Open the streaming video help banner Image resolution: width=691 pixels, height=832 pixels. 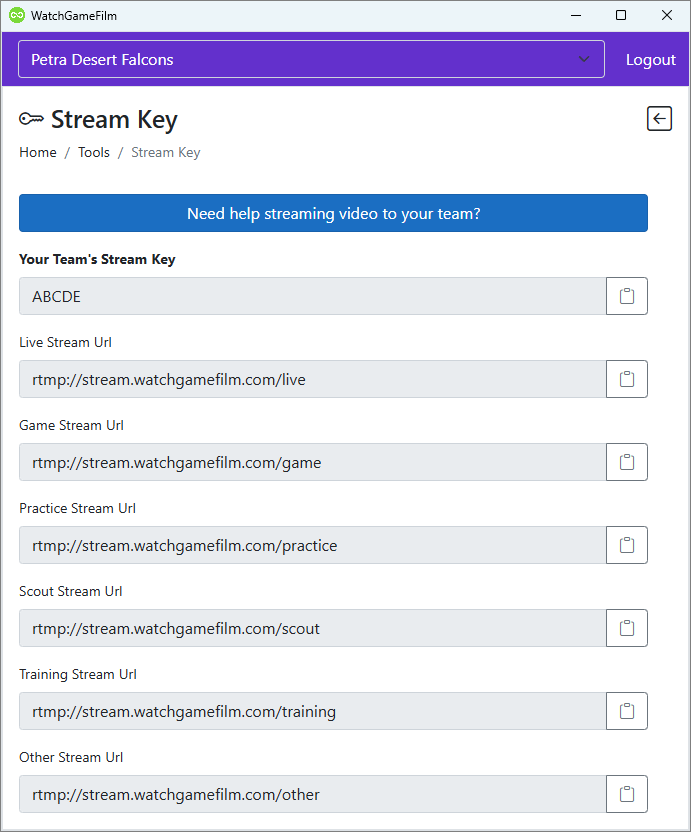click(x=333, y=213)
